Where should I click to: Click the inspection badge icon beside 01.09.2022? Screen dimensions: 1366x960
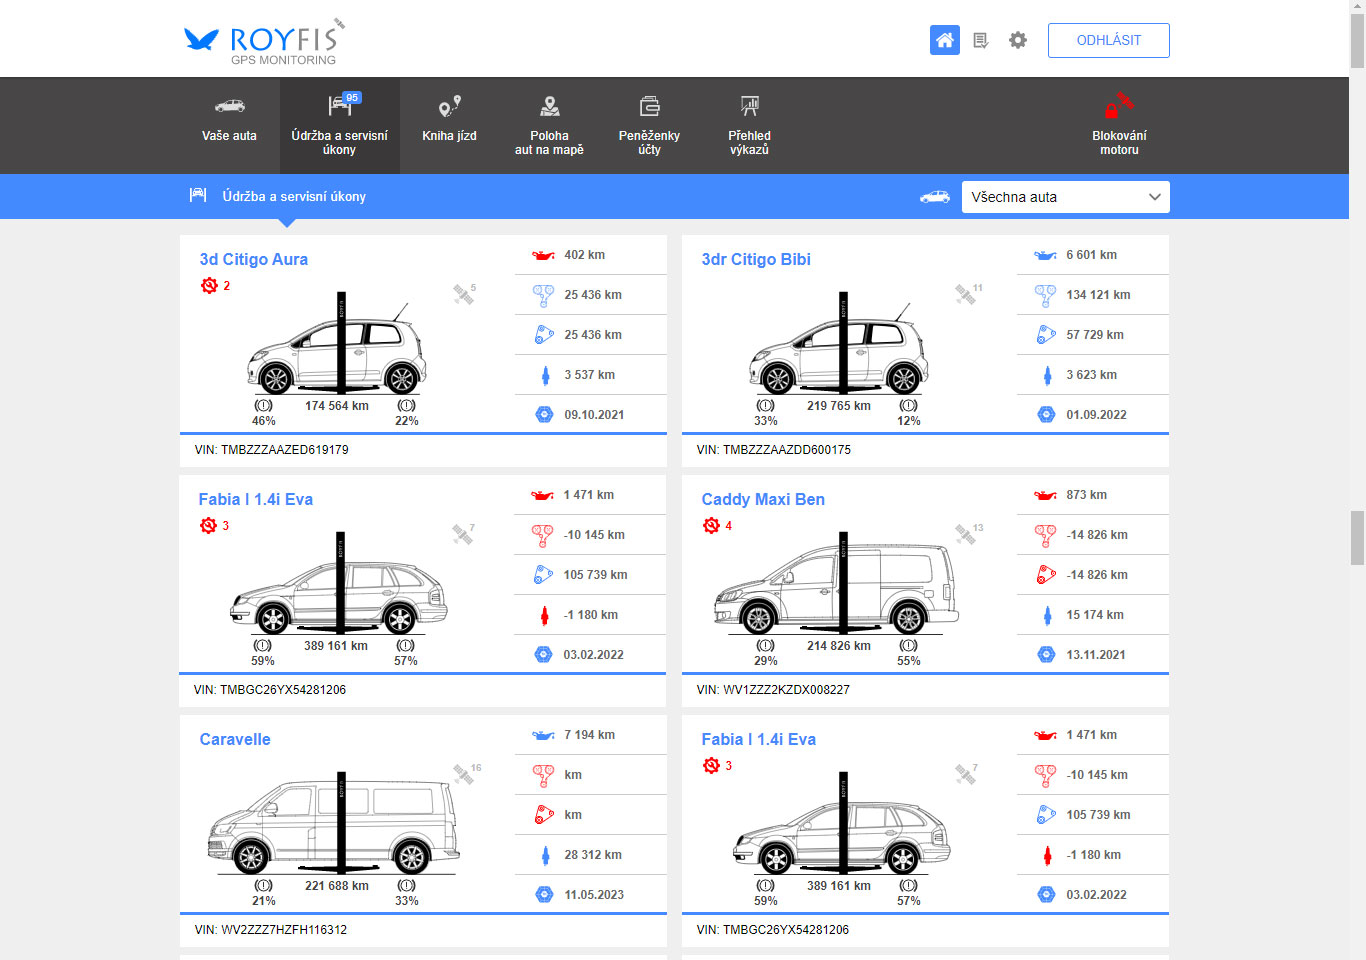pyautogui.click(x=1046, y=414)
